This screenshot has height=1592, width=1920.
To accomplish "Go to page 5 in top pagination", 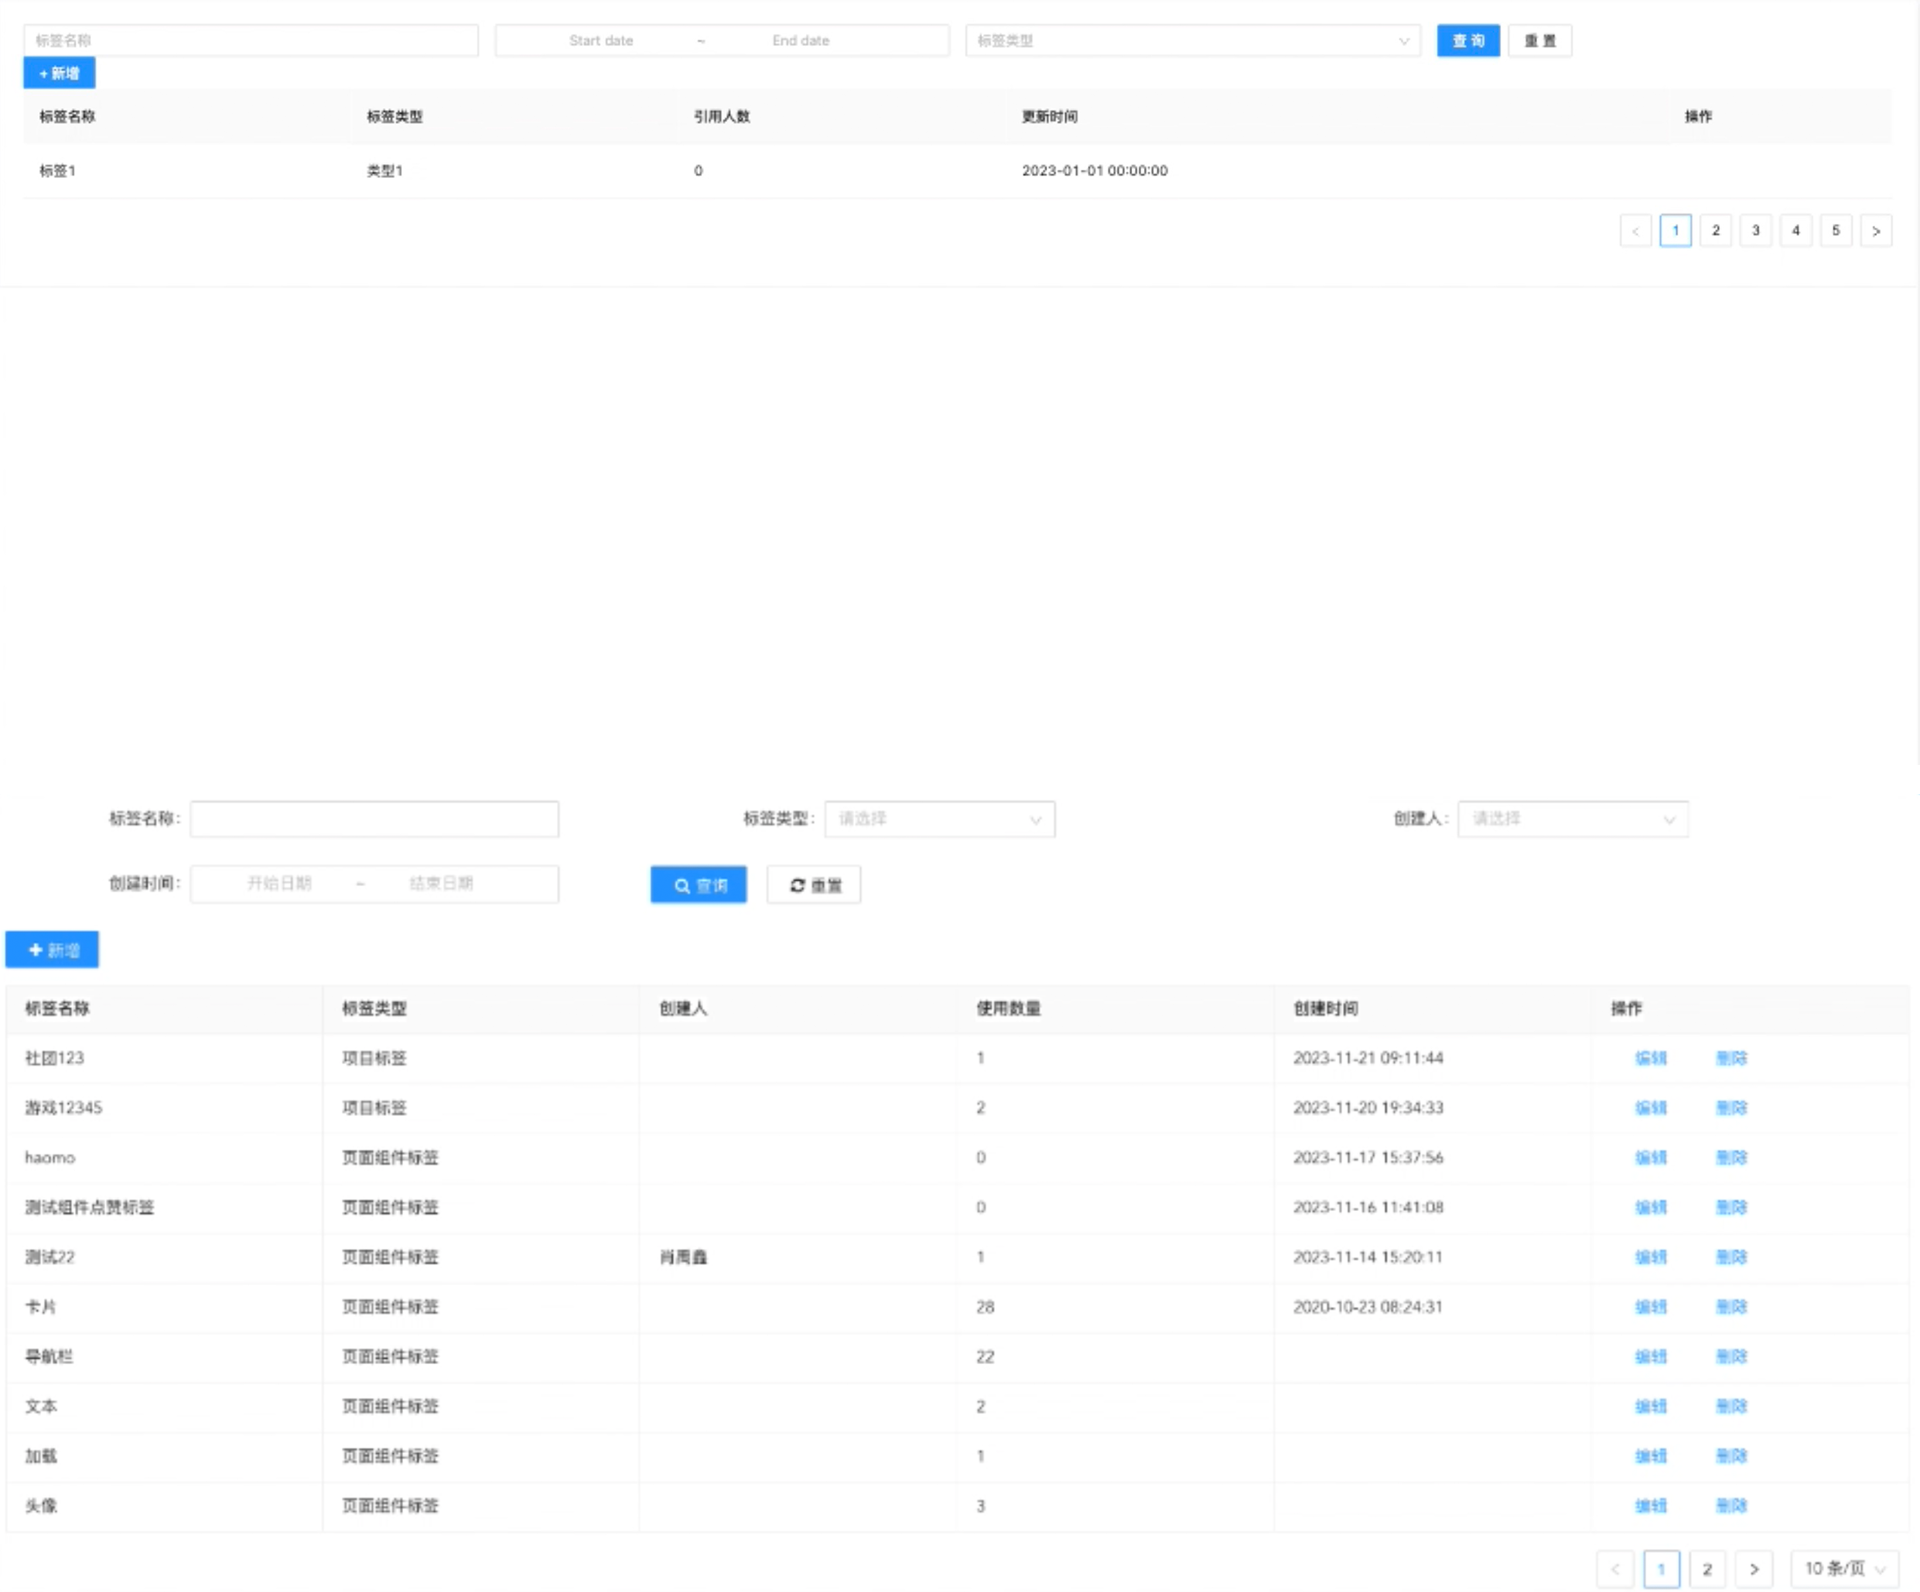I will point(1835,230).
